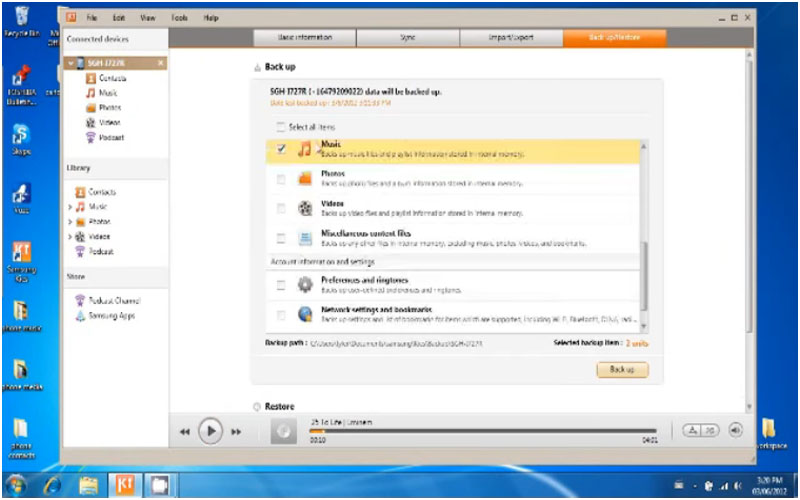Disconnect device using X beside SGH-I727R
The image size is (800, 500).
160,63
